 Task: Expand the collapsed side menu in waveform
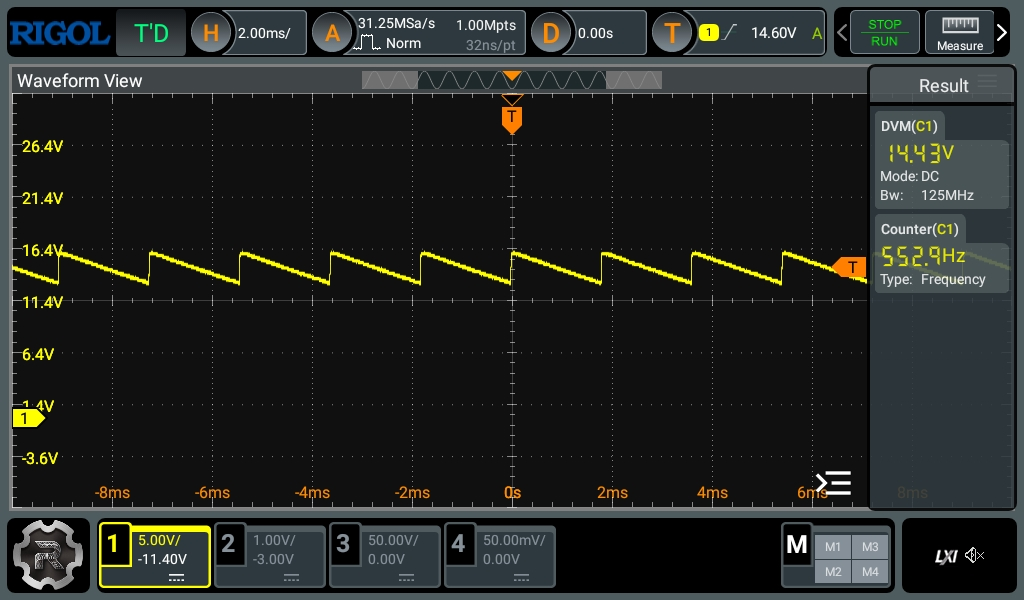[x=833, y=483]
